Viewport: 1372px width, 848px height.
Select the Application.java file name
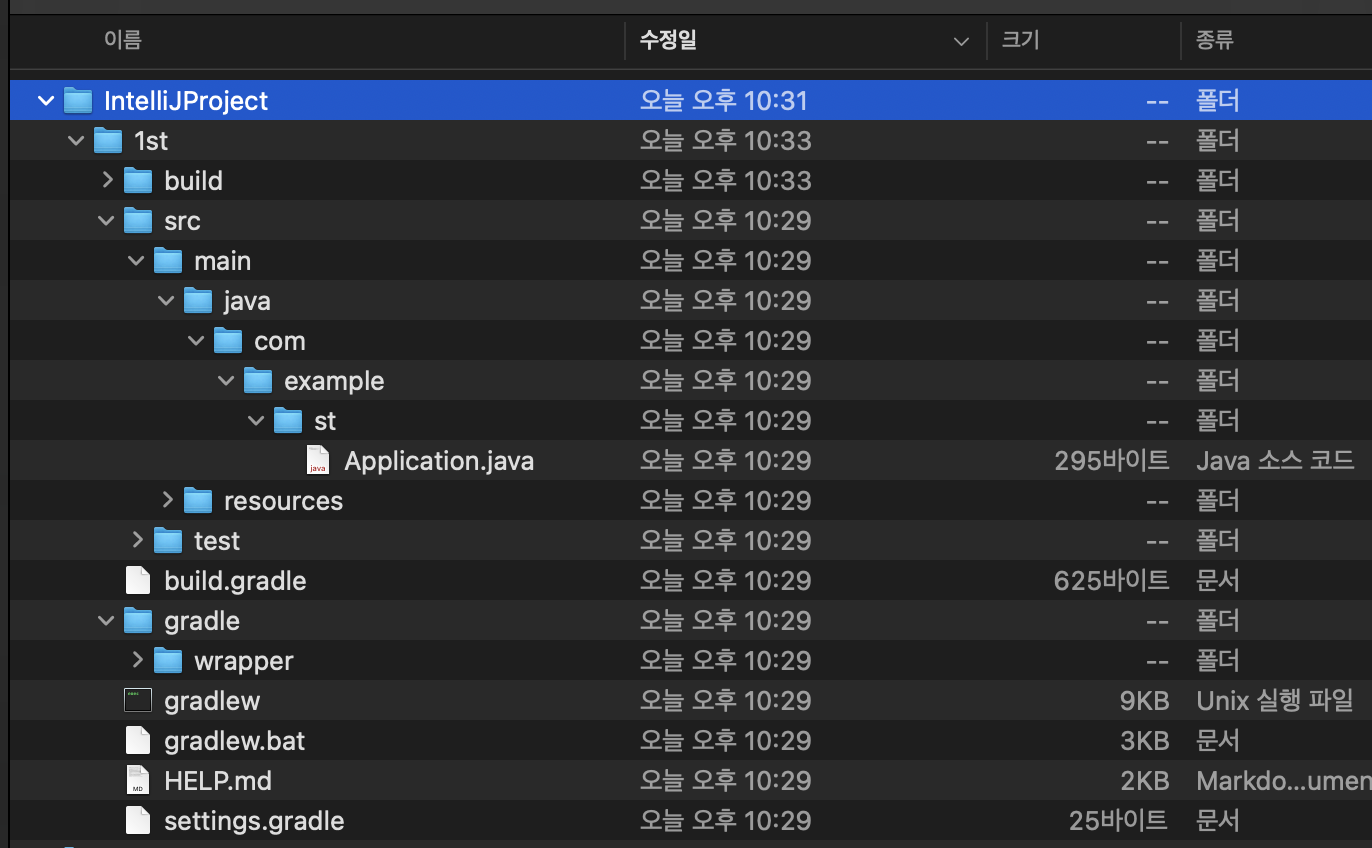(x=439, y=461)
